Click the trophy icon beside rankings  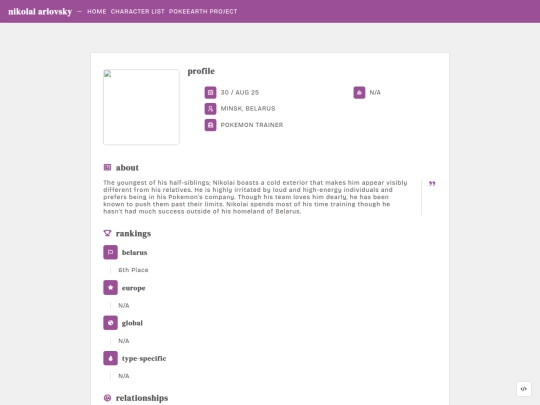[x=107, y=233]
